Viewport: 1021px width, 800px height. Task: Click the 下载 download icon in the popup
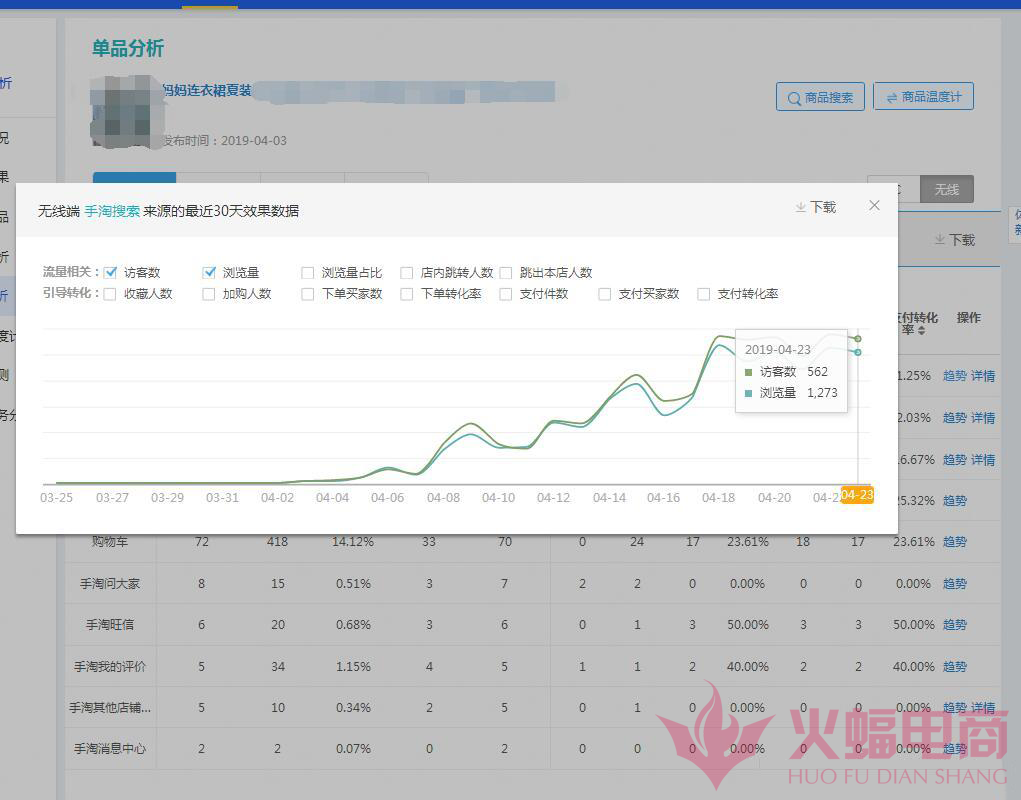point(800,207)
